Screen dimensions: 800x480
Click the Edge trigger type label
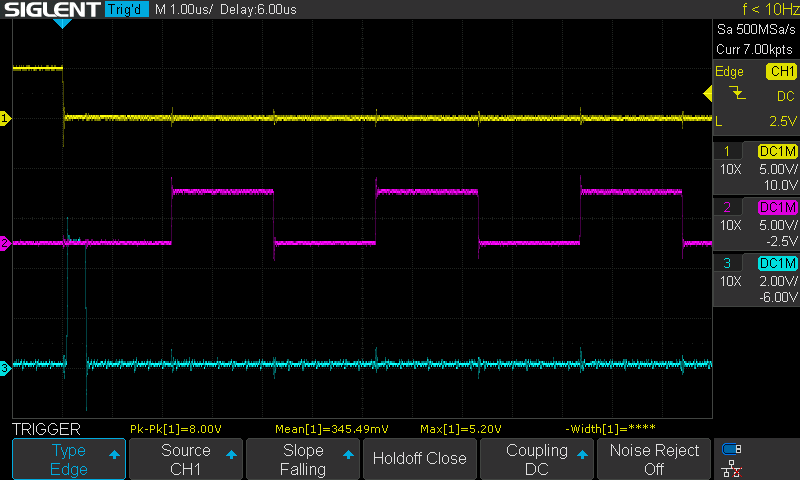pos(729,71)
